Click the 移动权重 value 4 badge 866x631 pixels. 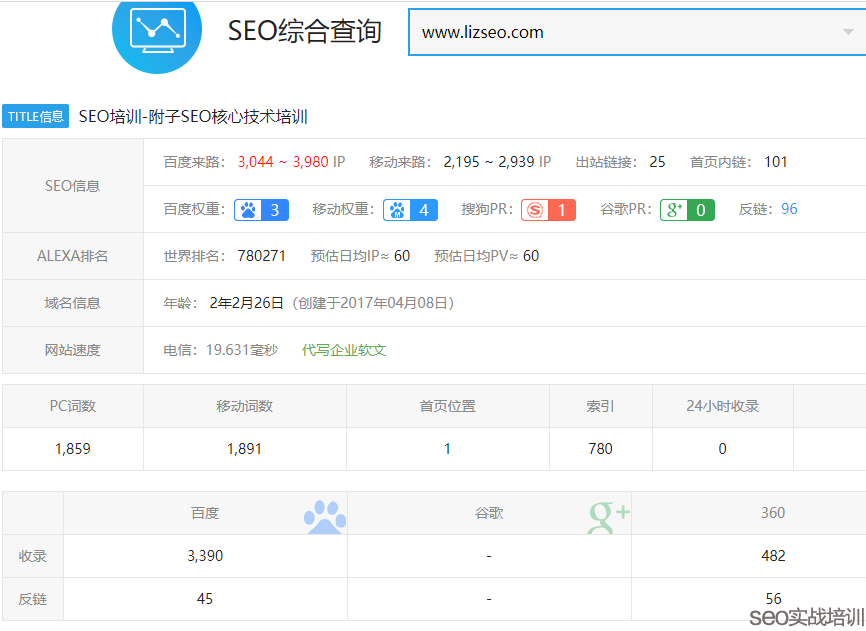pyautogui.click(x=424, y=210)
